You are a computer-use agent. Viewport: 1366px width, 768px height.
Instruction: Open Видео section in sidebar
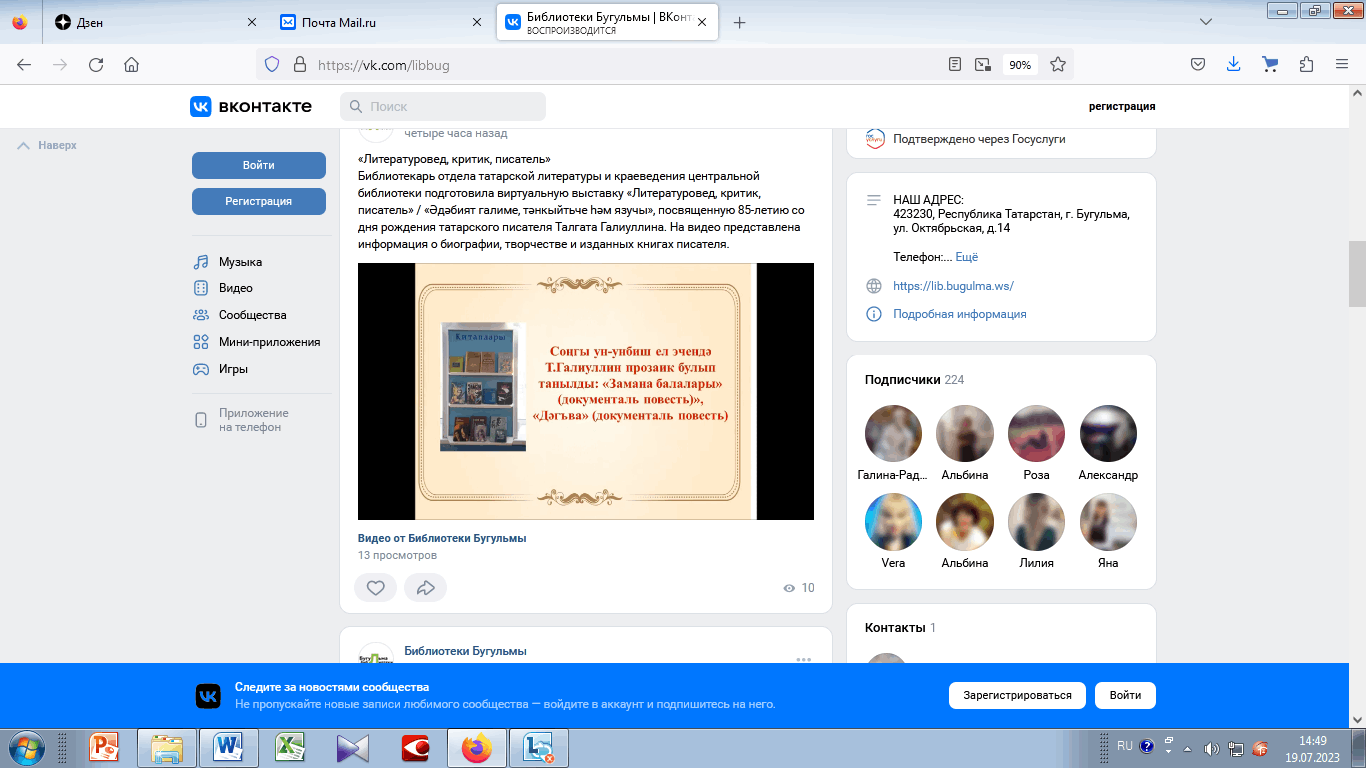point(236,288)
